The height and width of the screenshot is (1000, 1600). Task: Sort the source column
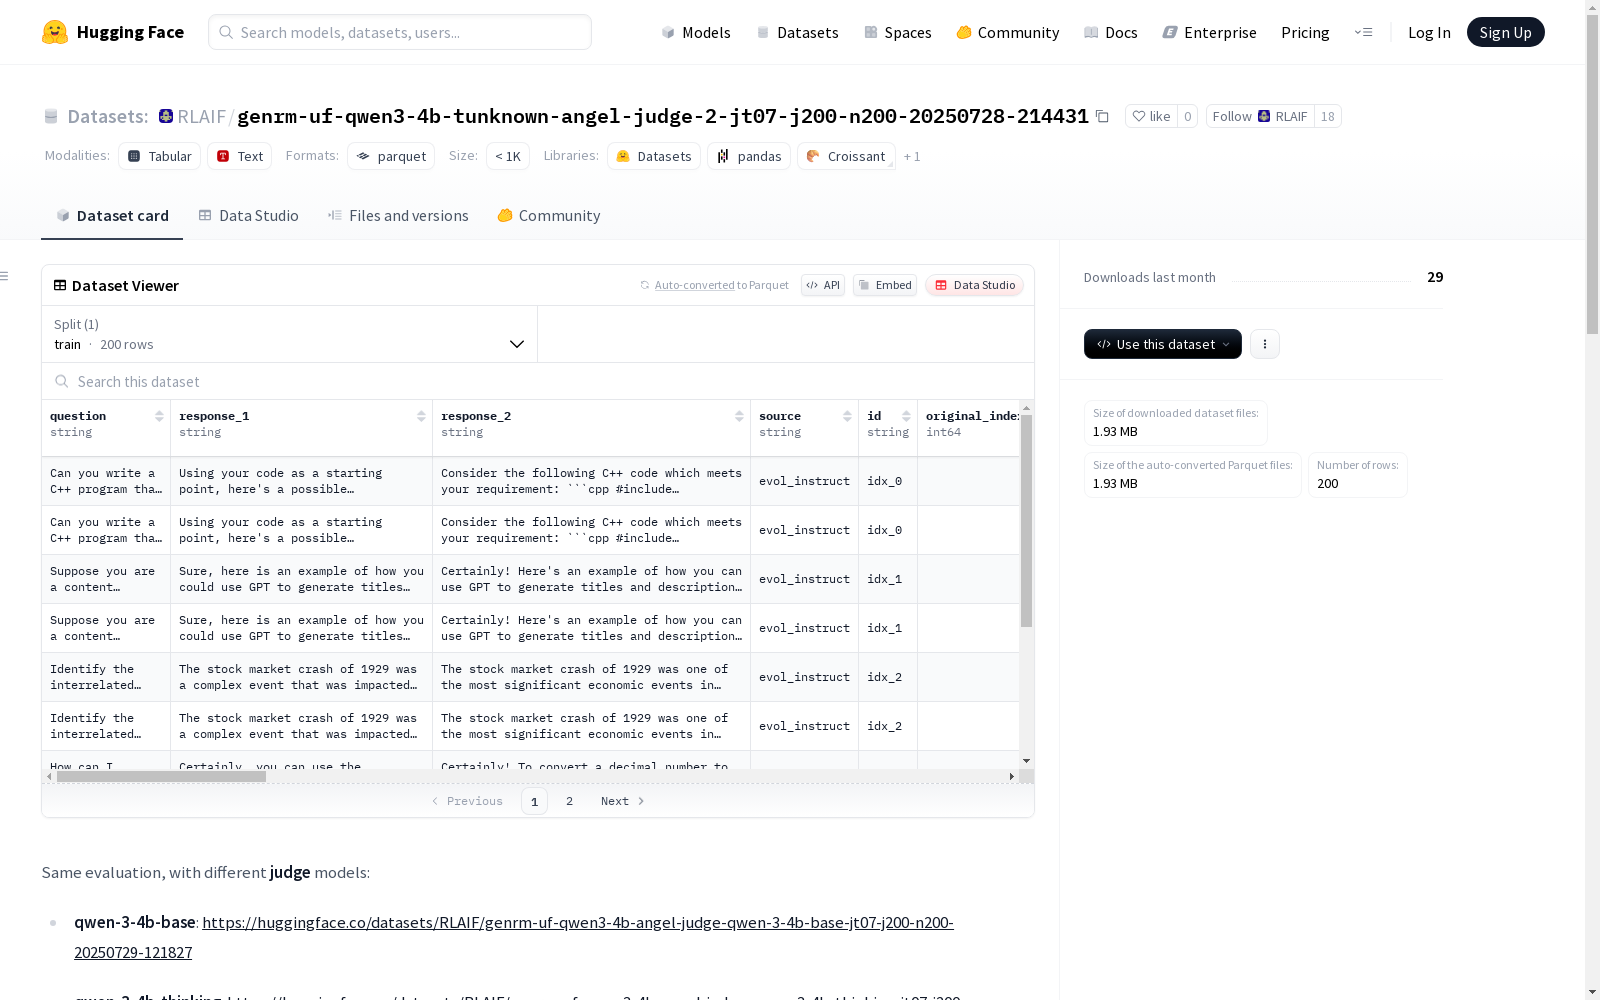pos(847,416)
